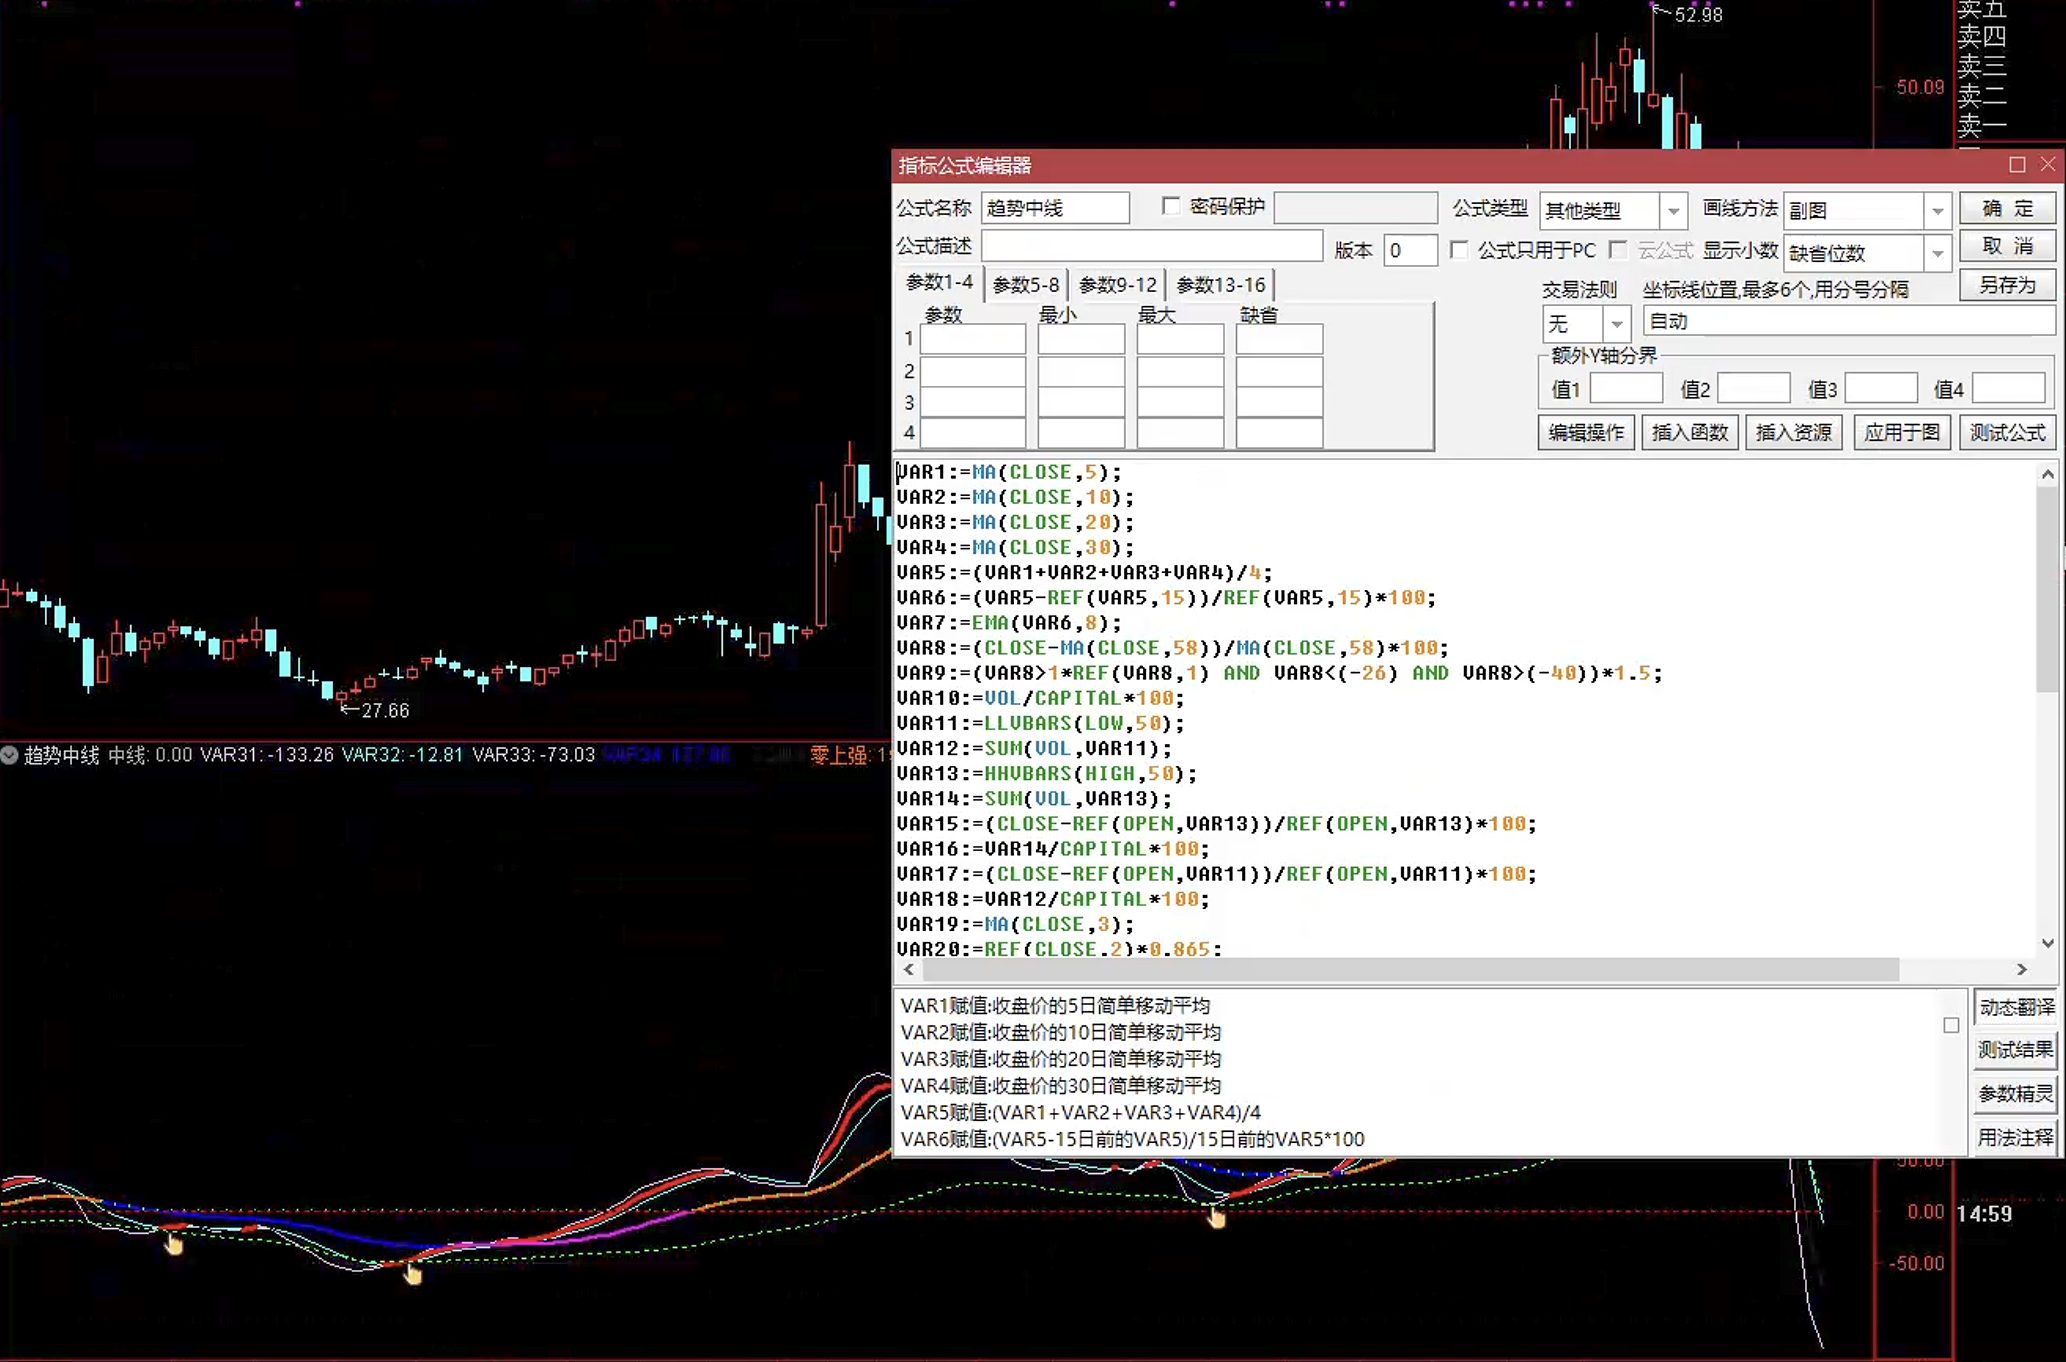The height and width of the screenshot is (1362, 2066).
Task: Click the 版本 number field
Action: [x=1410, y=250]
